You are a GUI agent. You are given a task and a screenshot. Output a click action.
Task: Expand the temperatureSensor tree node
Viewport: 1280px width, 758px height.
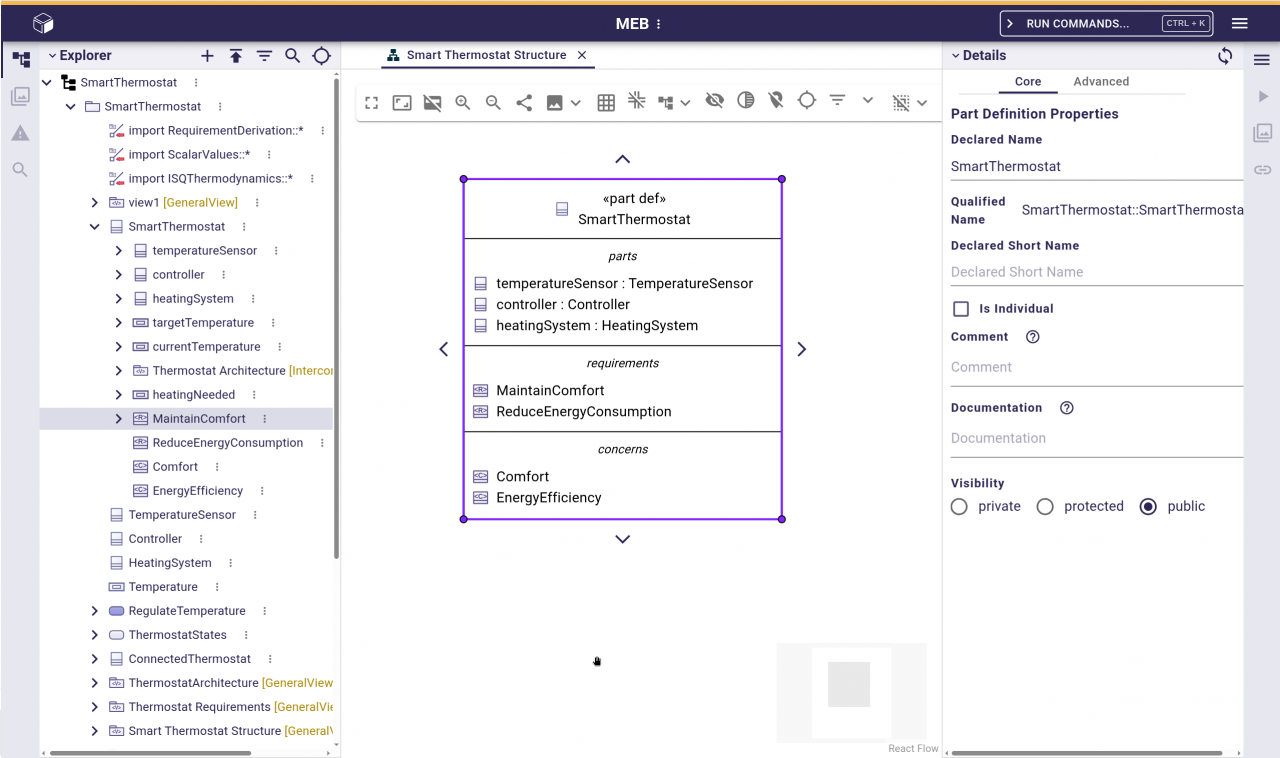point(118,251)
